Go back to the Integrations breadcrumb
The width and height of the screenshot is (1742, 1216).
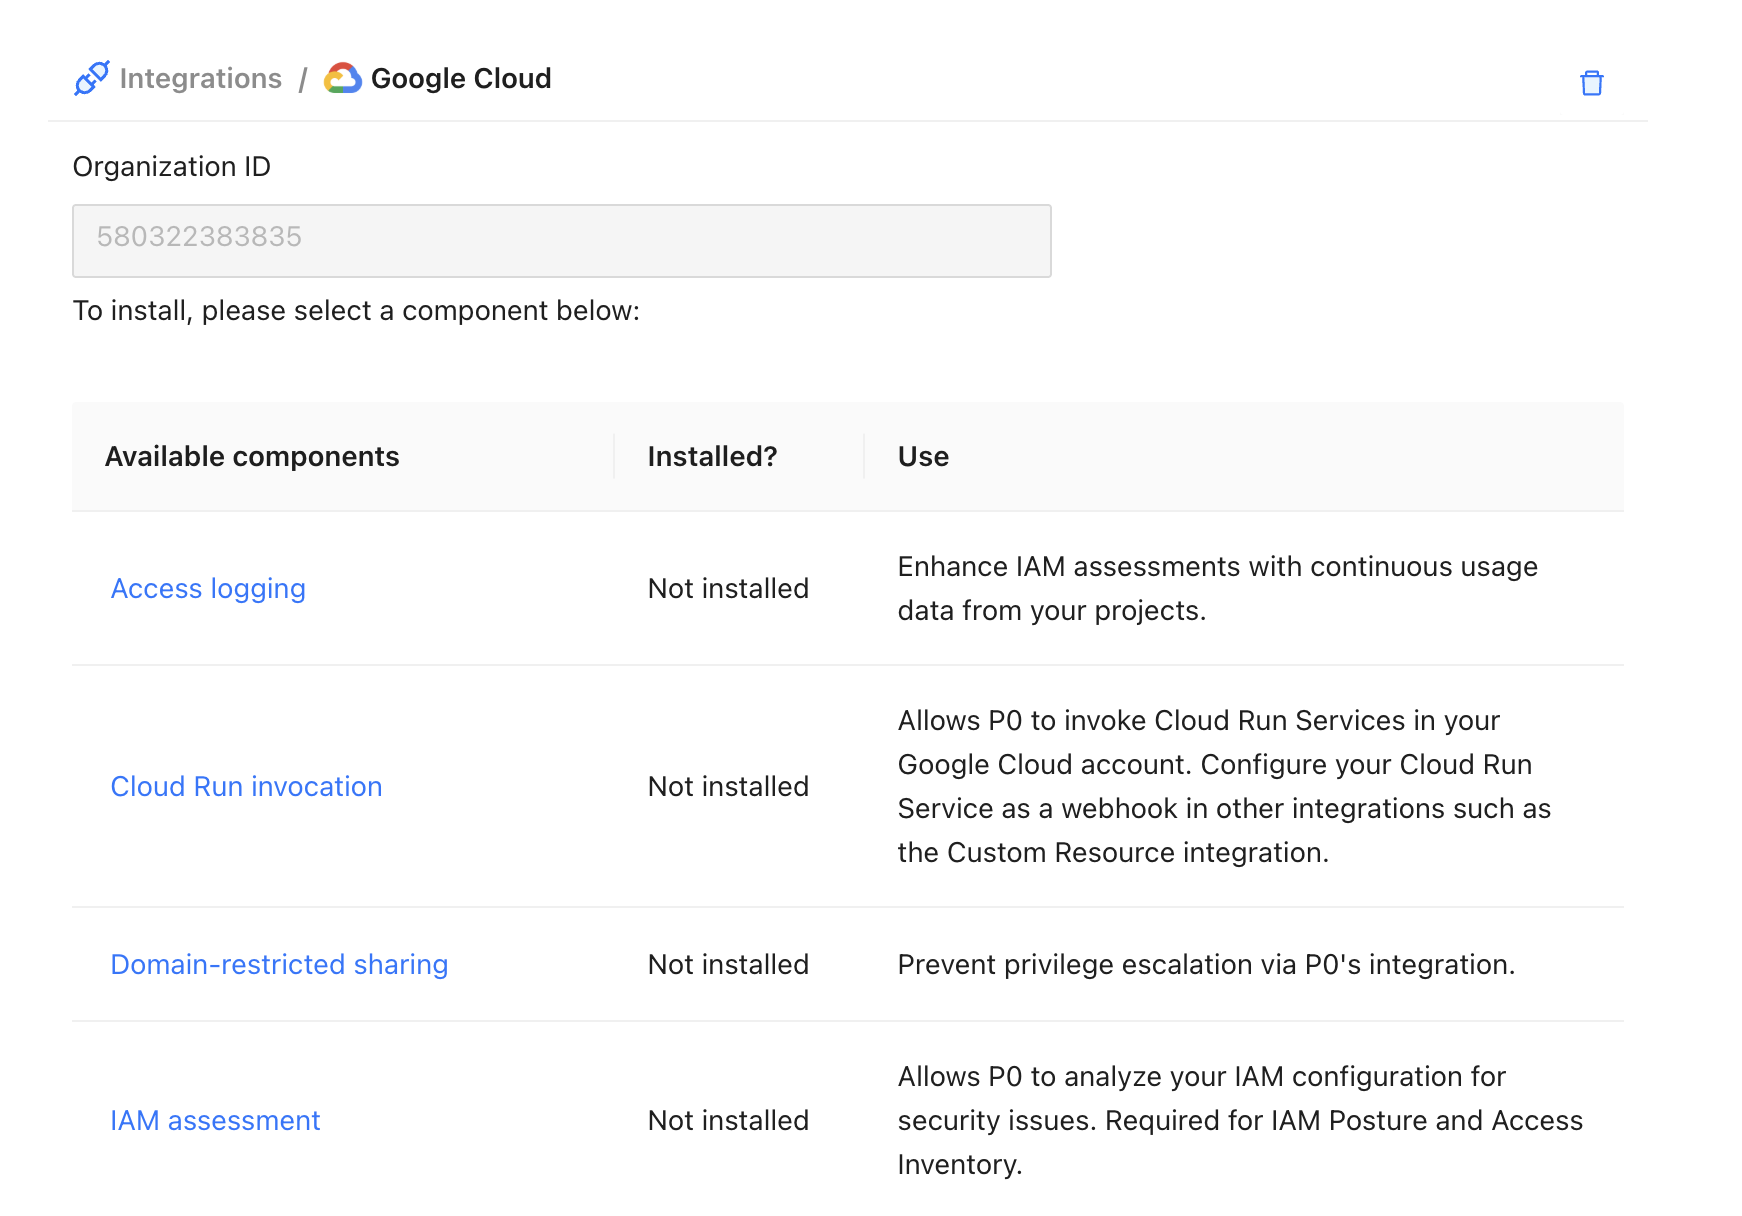(200, 78)
